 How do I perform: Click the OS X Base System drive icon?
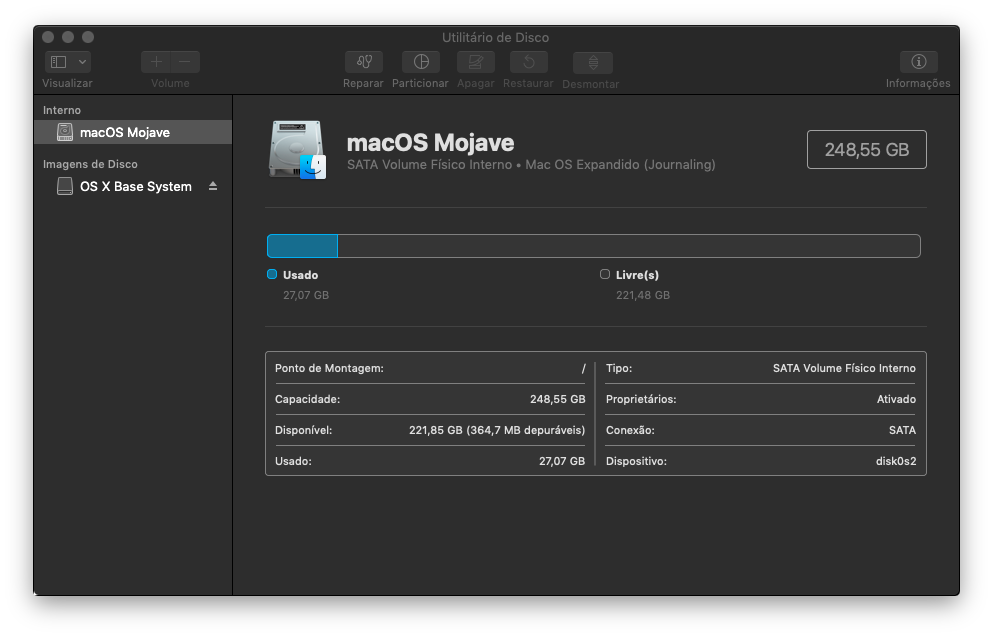click(x=65, y=186)
